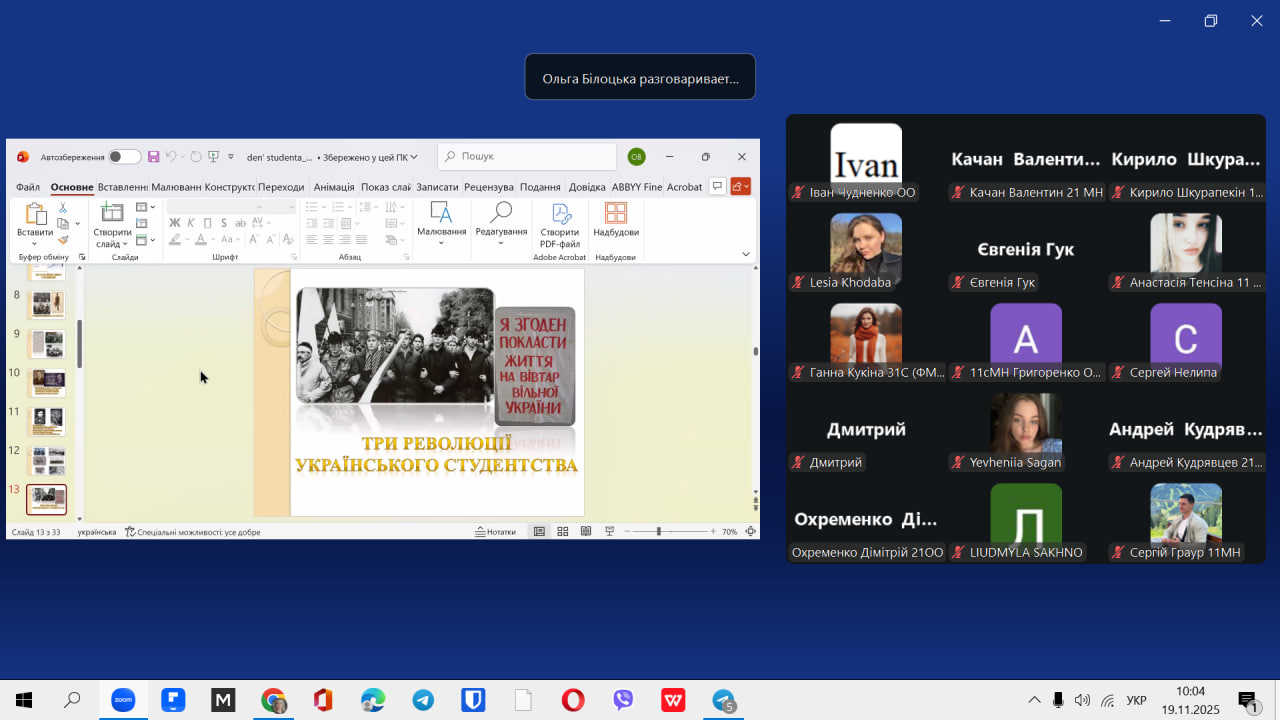Click the Спеціальні можливості accessibility status
The width and height of the screenshot is (1280, 720).
[193, 532]
